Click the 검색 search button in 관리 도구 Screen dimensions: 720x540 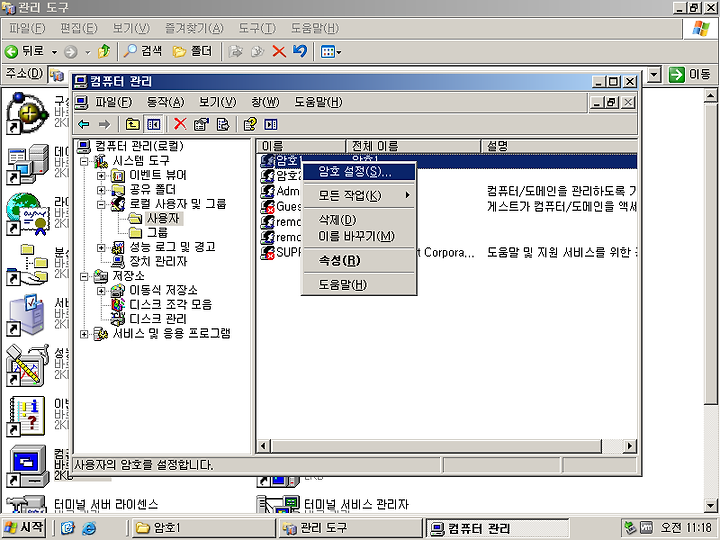point(143,51)
